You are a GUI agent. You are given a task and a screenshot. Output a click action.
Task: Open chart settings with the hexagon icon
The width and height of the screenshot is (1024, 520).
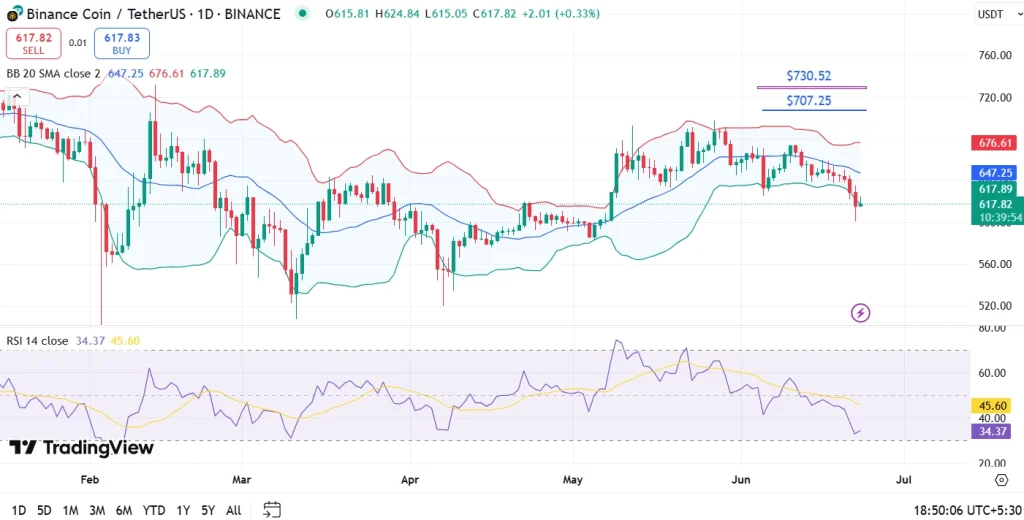(1002, 481)
